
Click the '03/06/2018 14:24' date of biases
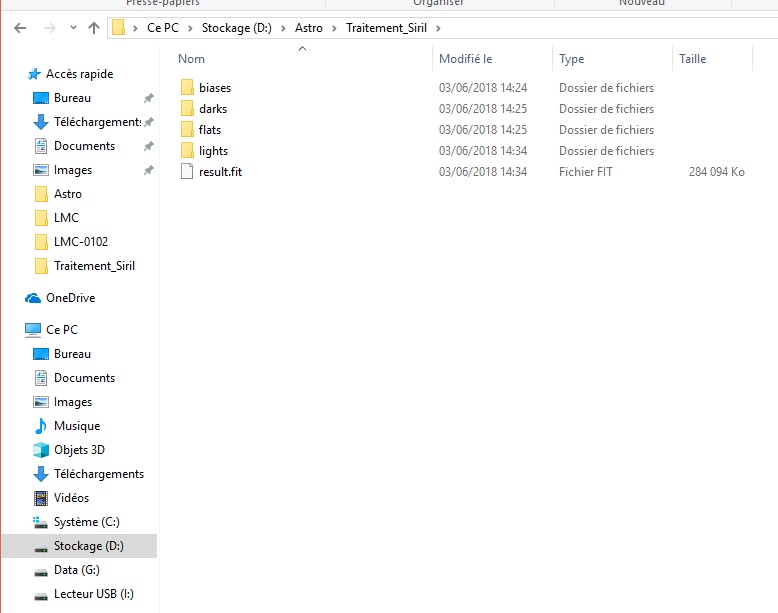483,88
